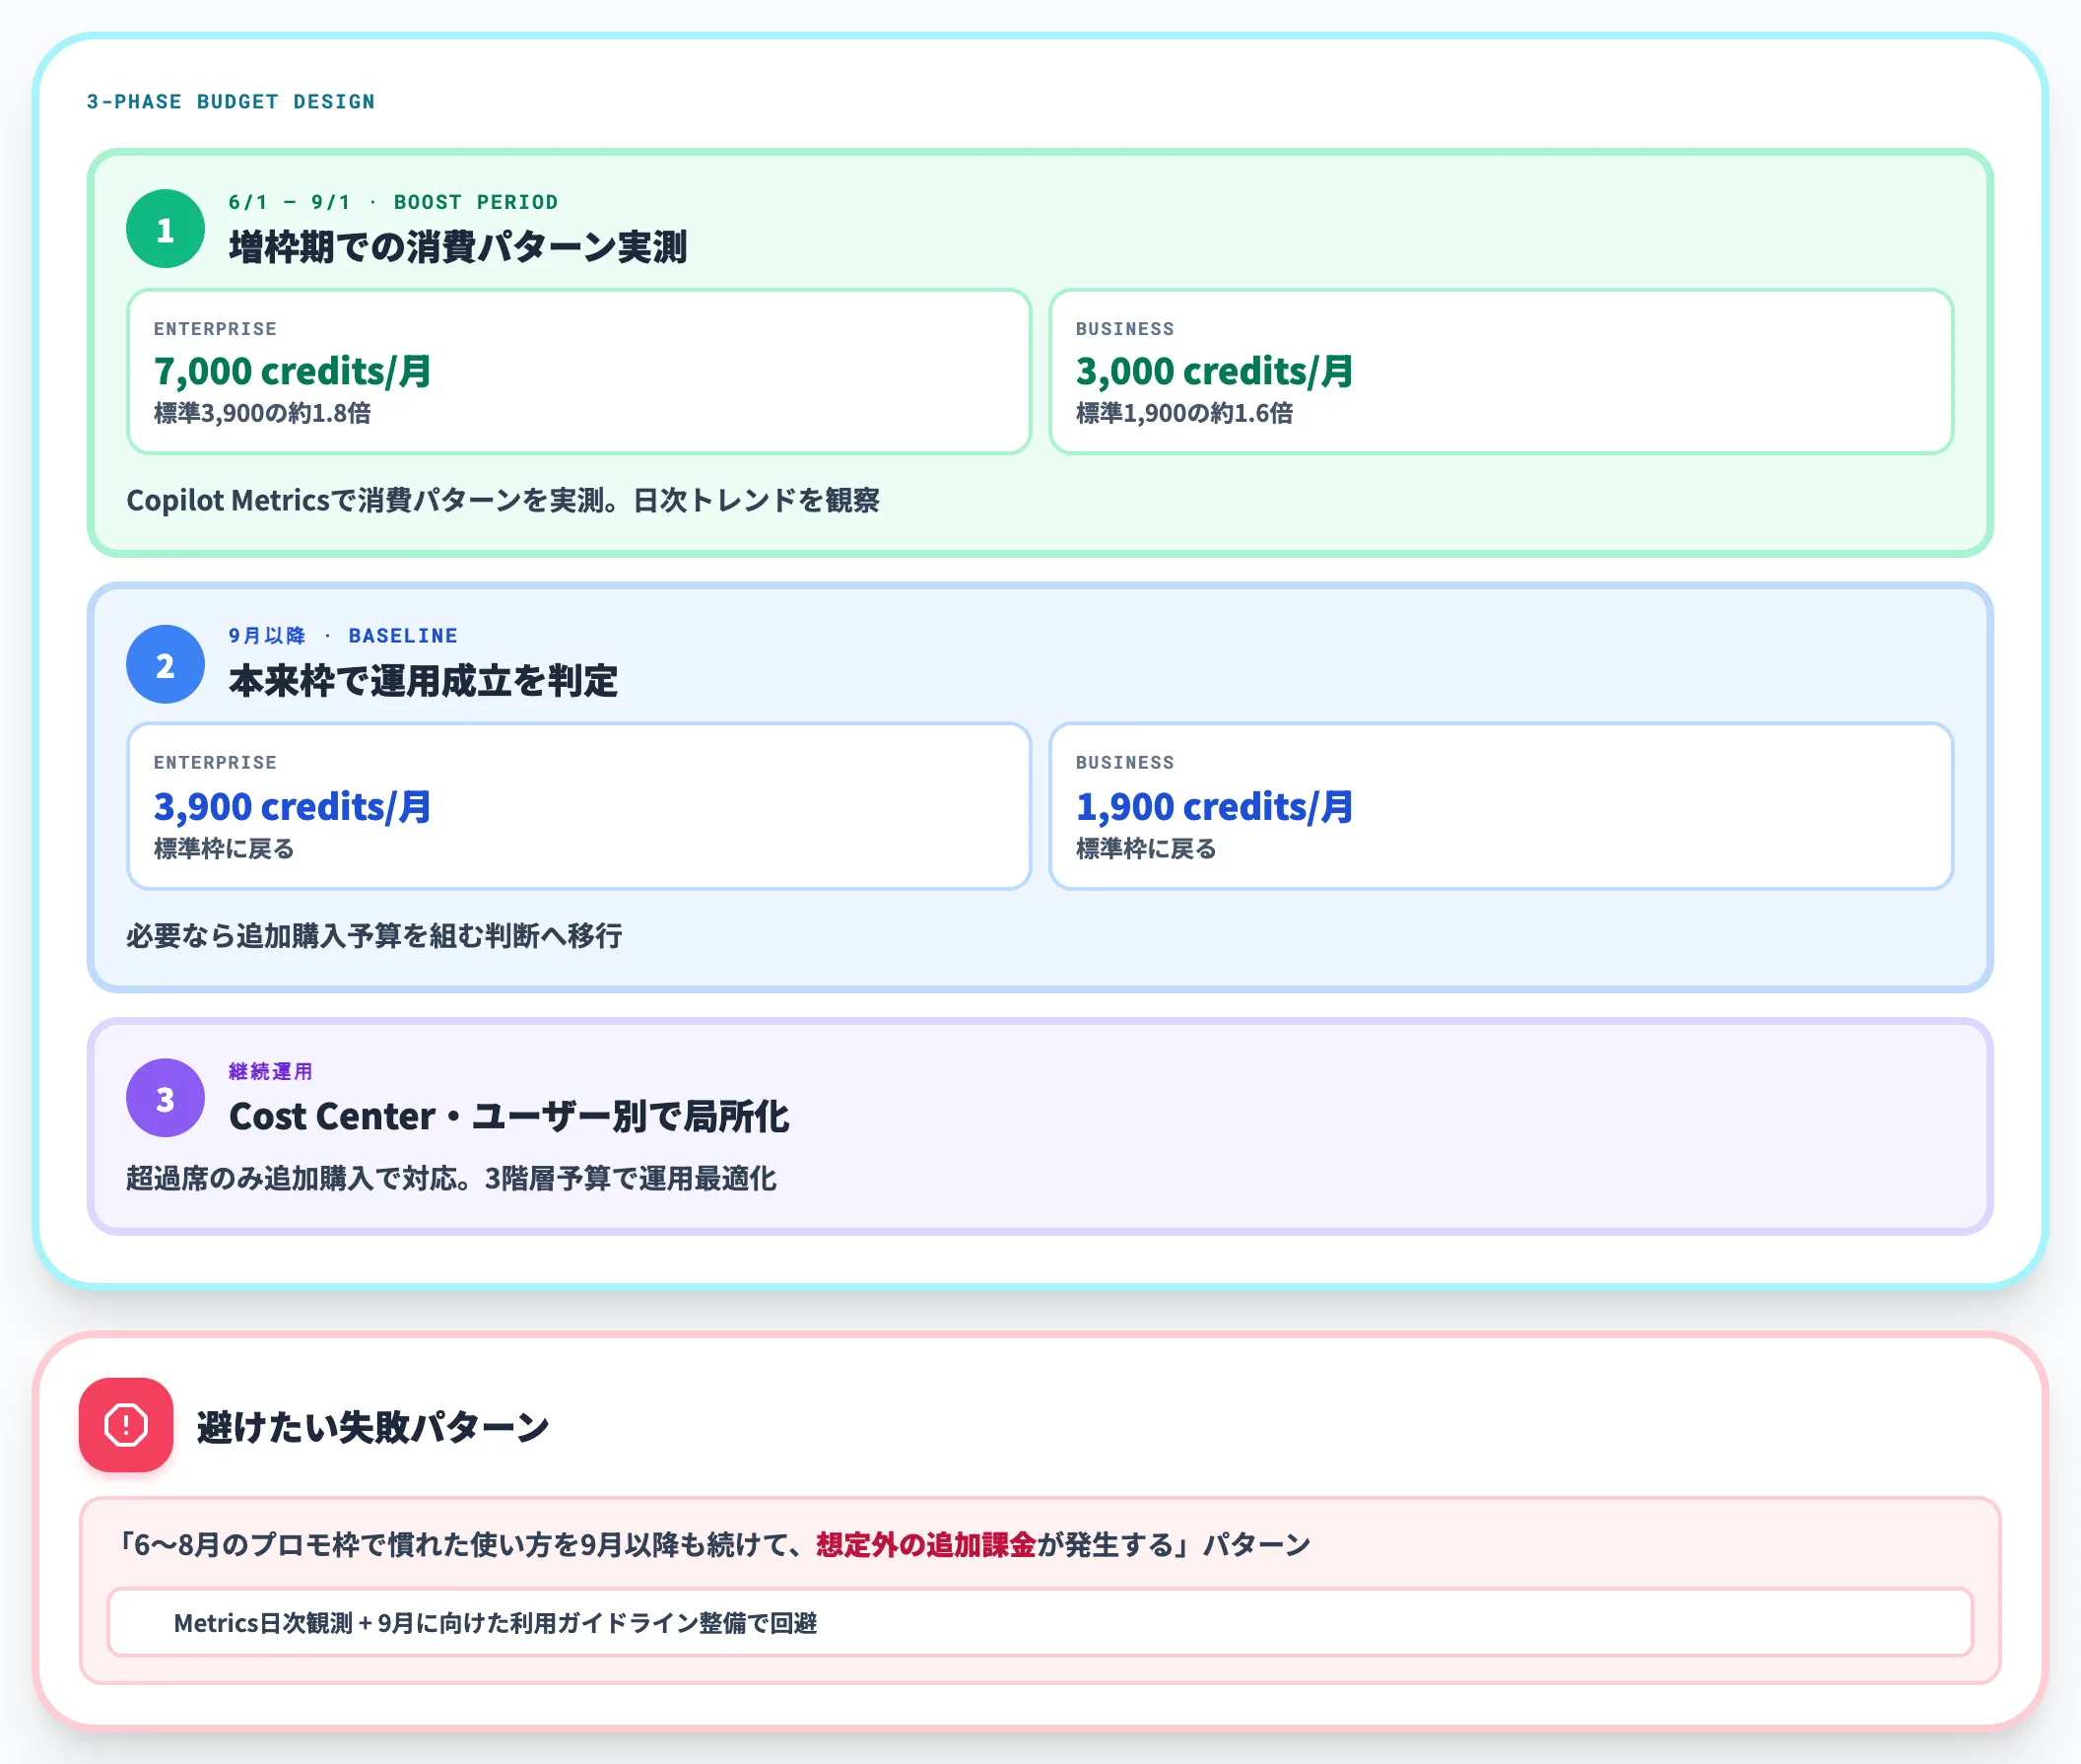Click the text 標準1,900の約1.6倍
The height and width of the screenshot is (1764, 2081).
click(1184, 413)
